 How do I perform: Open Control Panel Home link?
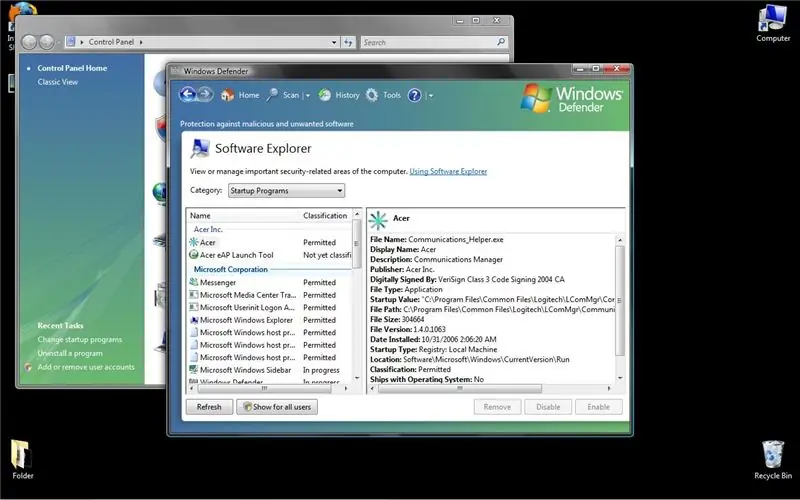72,68
